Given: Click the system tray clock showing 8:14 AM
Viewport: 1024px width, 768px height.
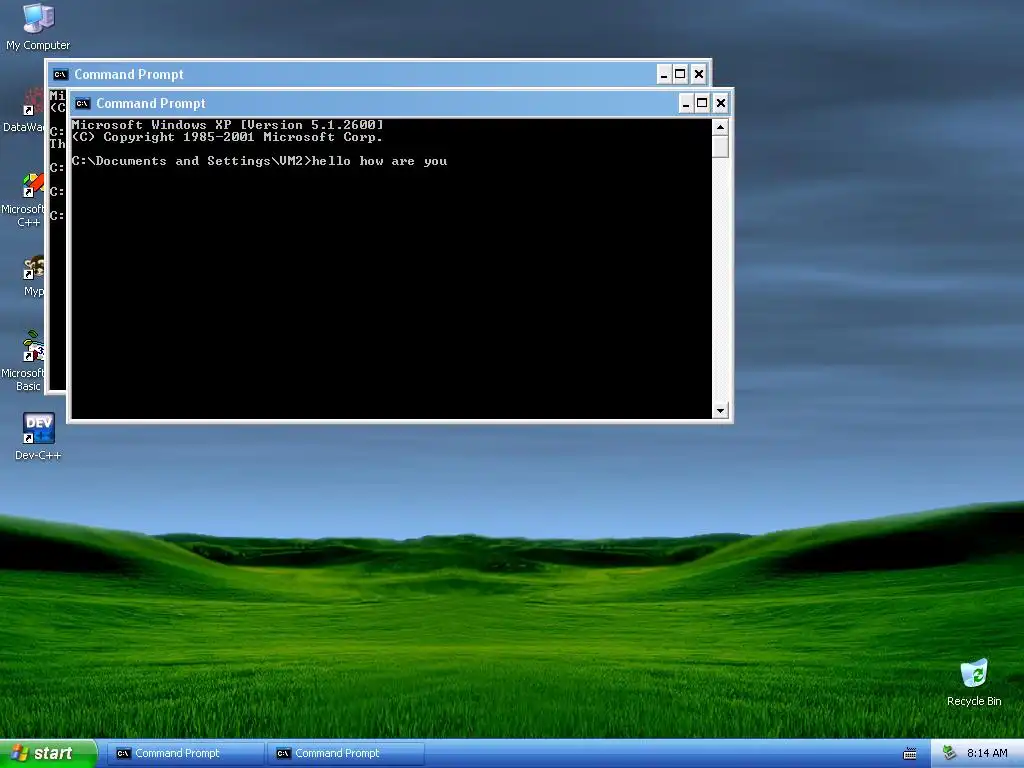Looking at the screenshot, I should tap(987, 753).
